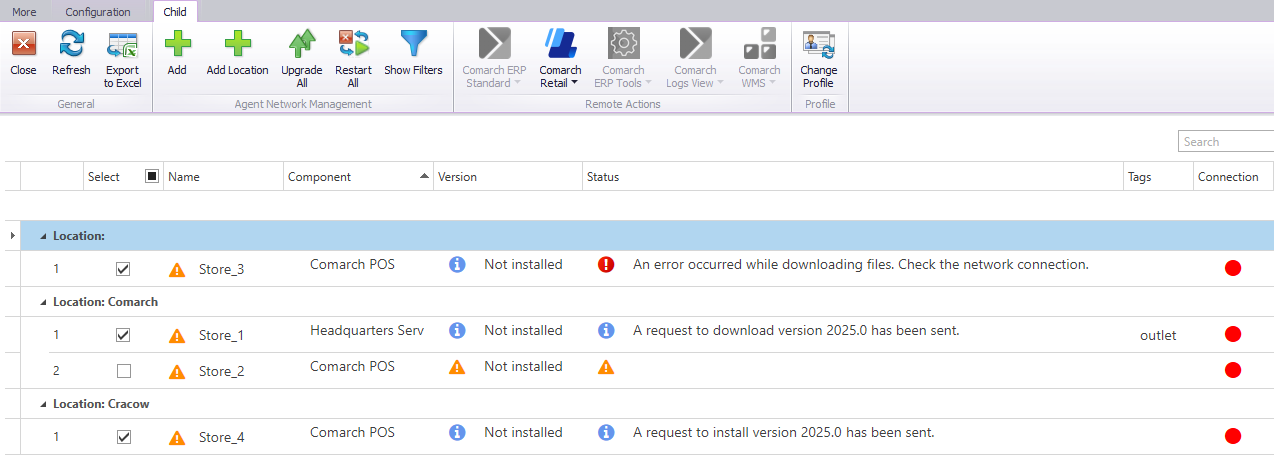Image resolution: width=1274 pixels, height=458 pixels.
Task: Uncheck the Store_1 select checkbox
Action: click(123, 335)
